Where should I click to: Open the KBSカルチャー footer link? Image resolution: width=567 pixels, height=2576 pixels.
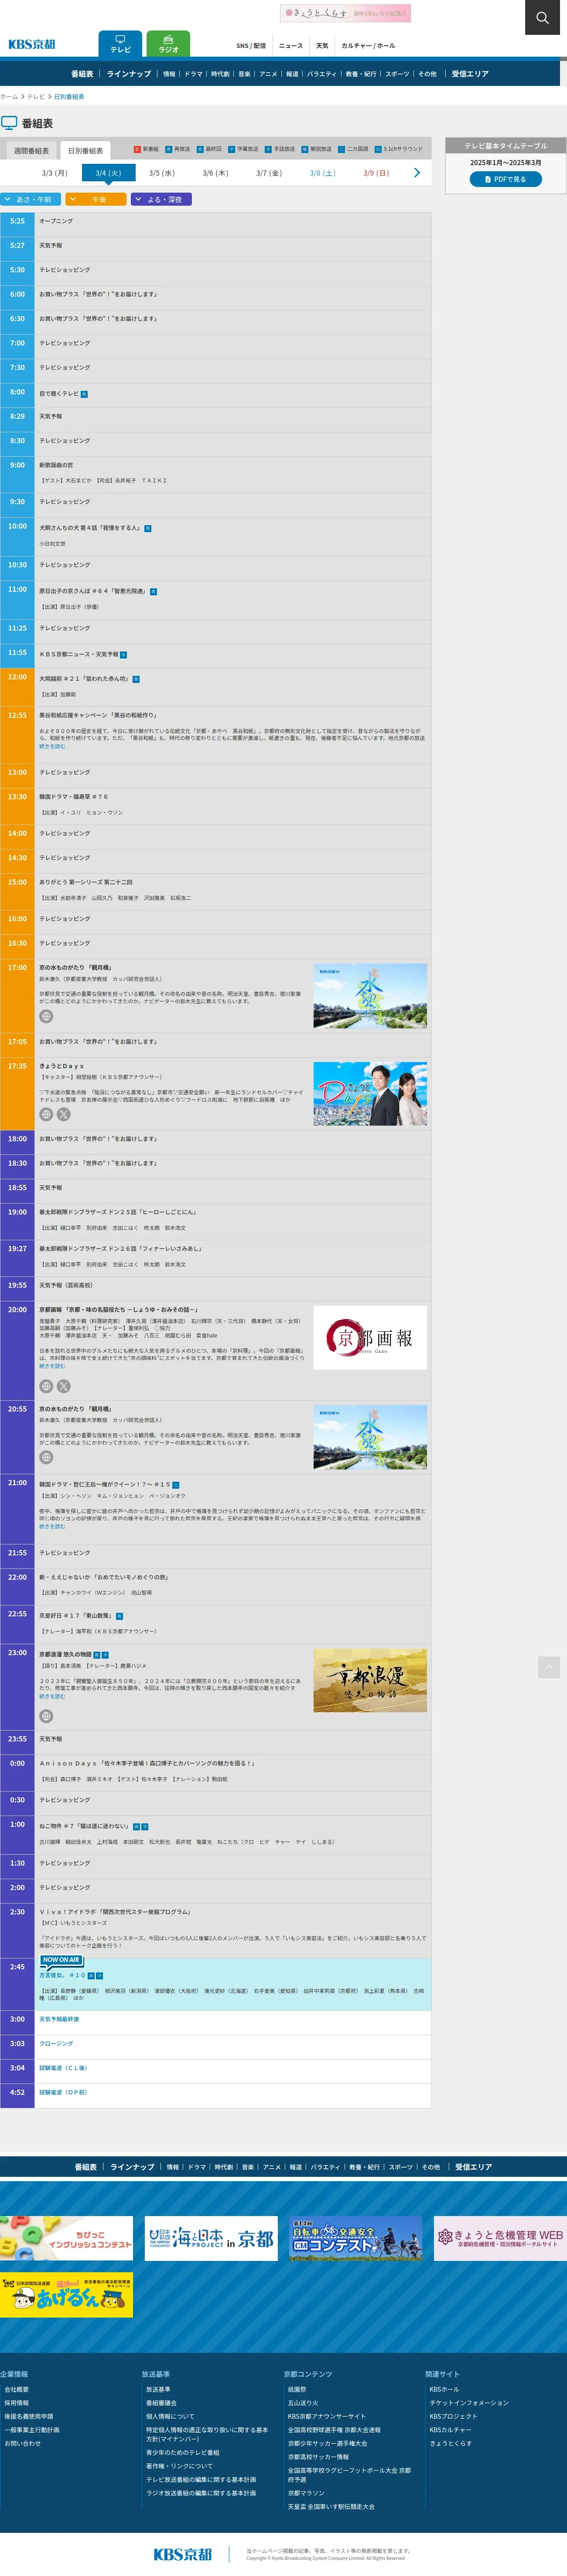(450, 2430)
